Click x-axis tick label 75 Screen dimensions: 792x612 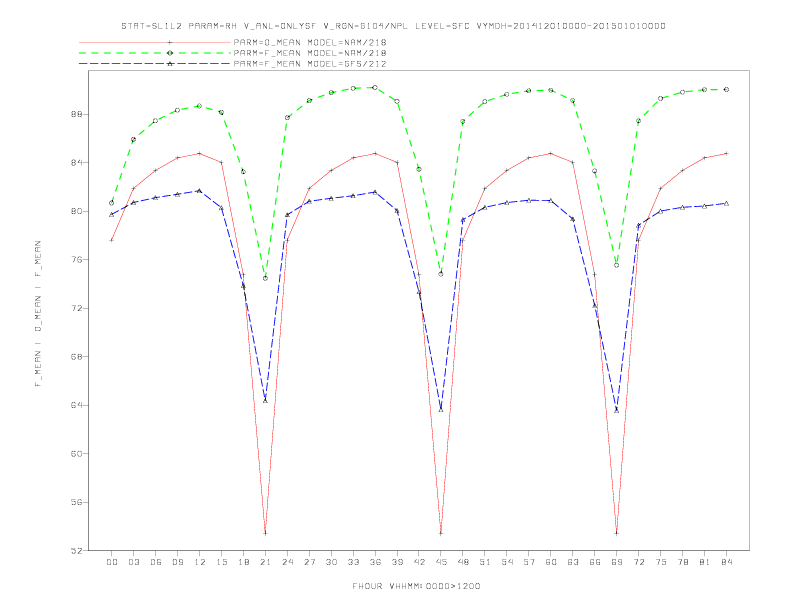tap(661, 562)
